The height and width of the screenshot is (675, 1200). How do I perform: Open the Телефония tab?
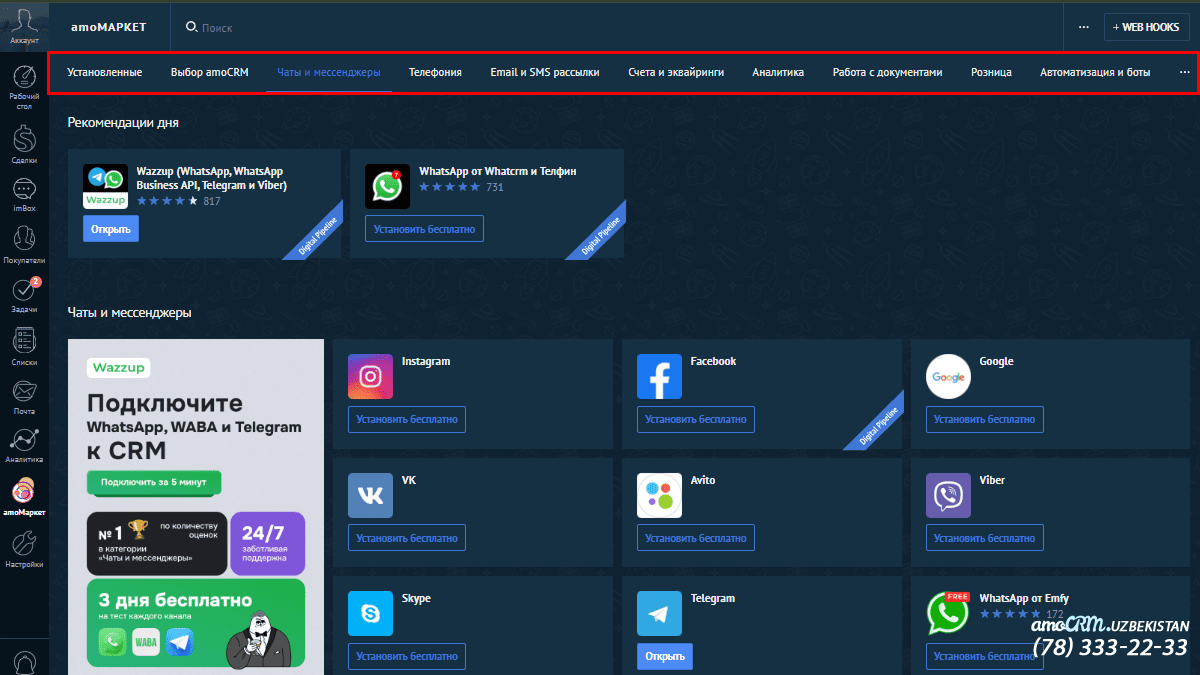(x=435, y=72)
